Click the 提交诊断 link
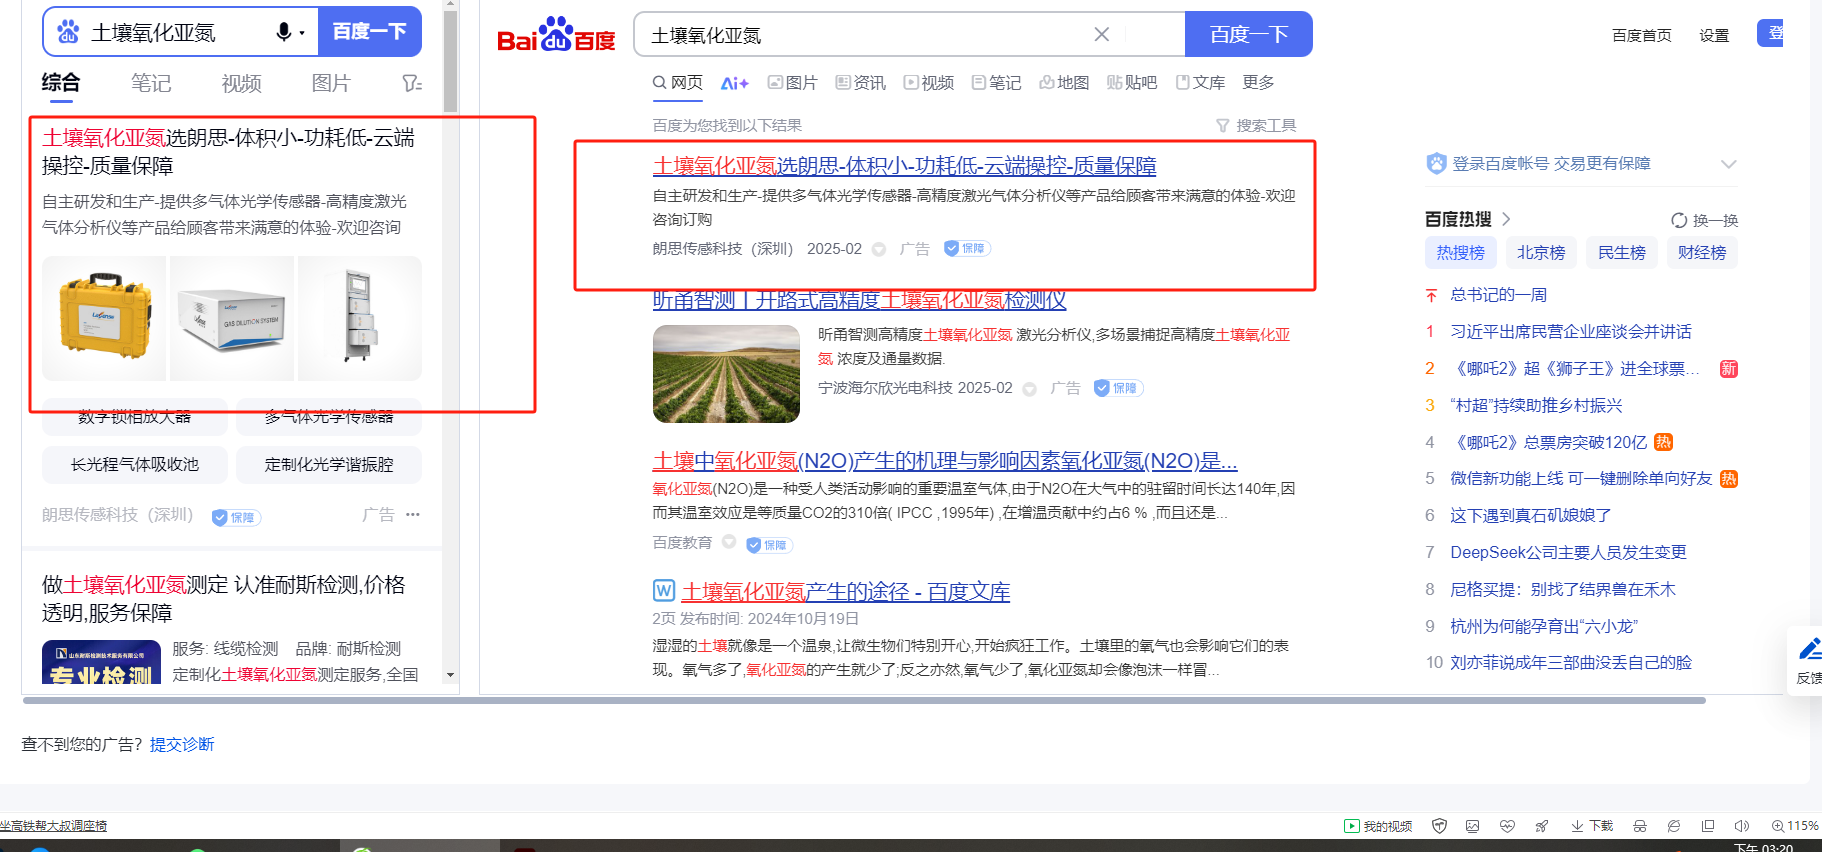 182,744
